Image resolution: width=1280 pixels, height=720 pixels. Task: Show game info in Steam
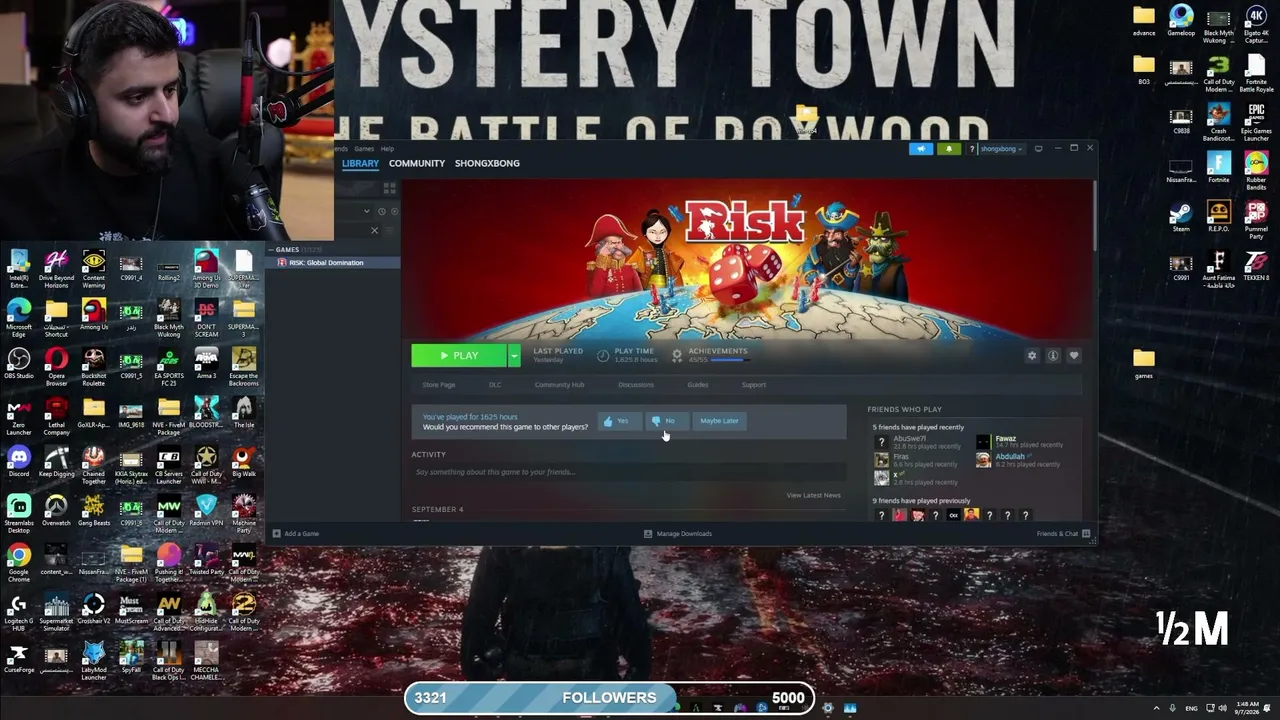1053,356
